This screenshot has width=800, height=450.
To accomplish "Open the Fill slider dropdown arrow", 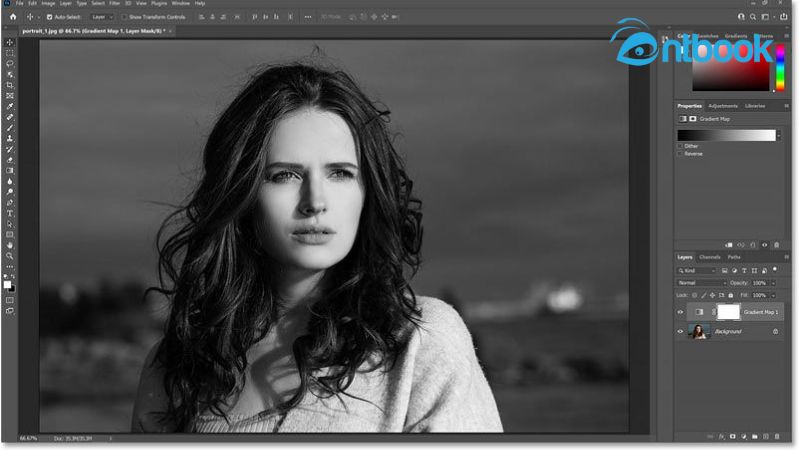I will (773, 295).
